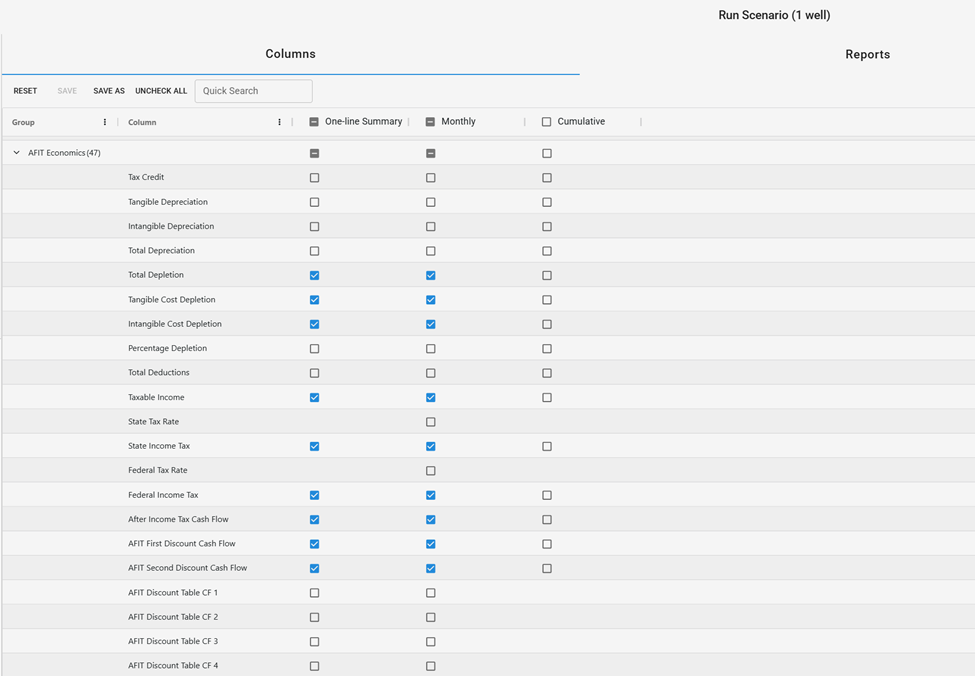This screenshot has height=676, width=975.
Task: Check Monthly for AFIT Discount Table CF 1
Action: tap(431, 593)
